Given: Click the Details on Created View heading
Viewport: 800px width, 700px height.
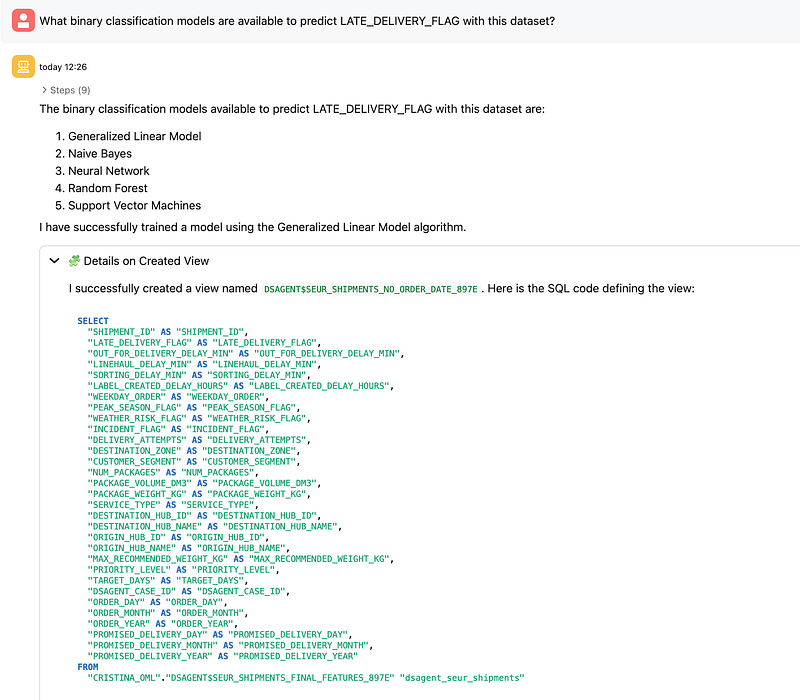Looking at the screenshot, I should pyautogui.click(x=146, y=261).
